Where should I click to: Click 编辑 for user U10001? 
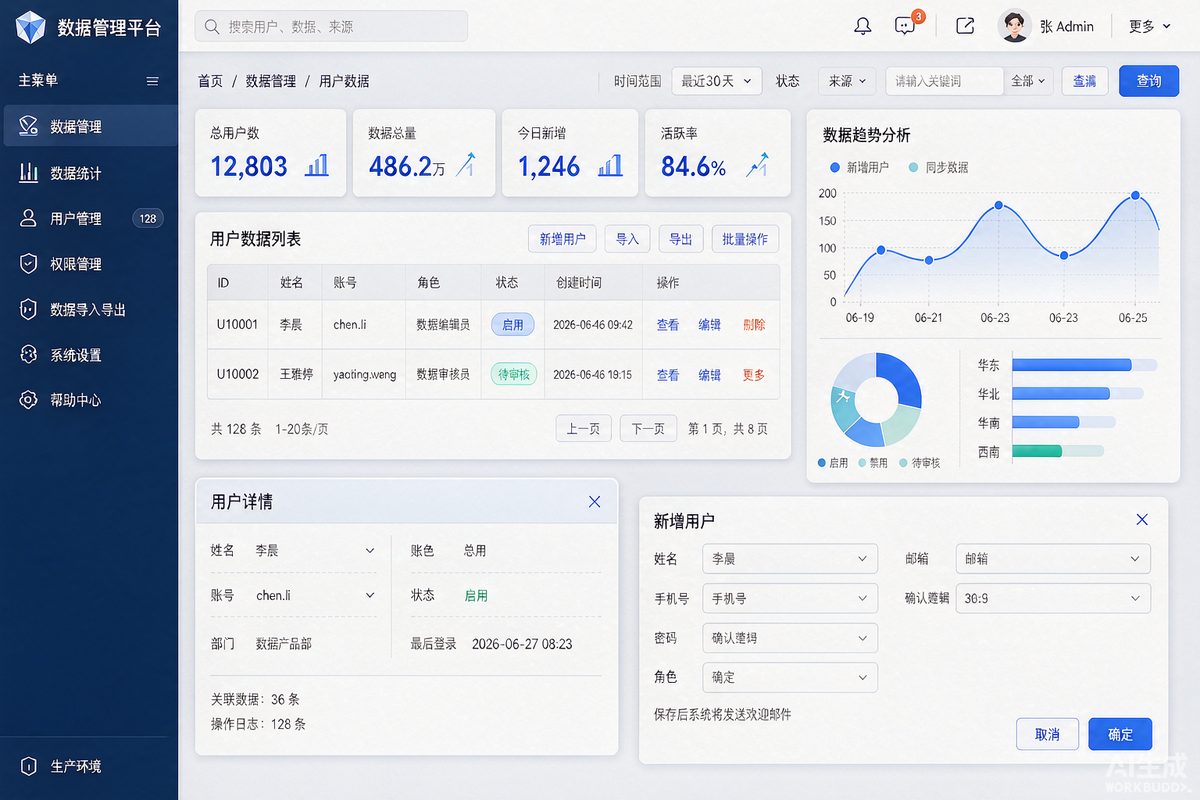point(709,324)
